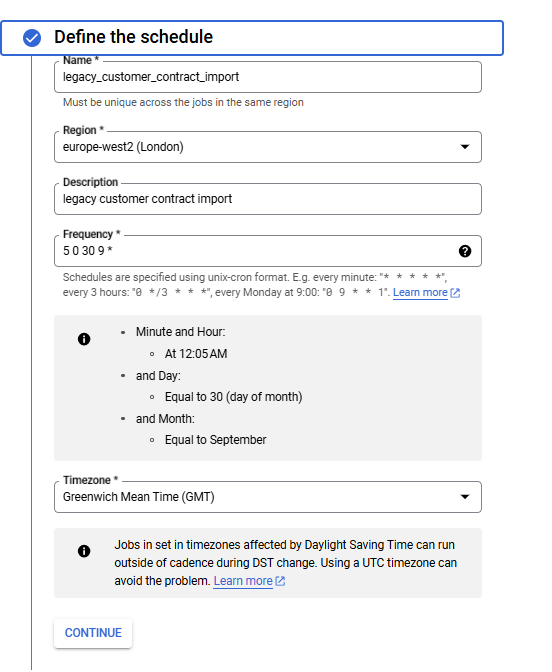
Task: Focus the Name field legacy_customer_contract_import
Action: coord(268,77)
